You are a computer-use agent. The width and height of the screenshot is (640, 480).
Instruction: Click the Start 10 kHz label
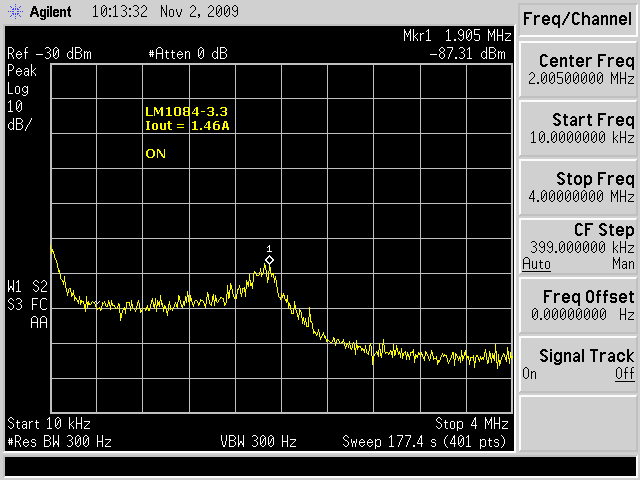coord(49,424)
